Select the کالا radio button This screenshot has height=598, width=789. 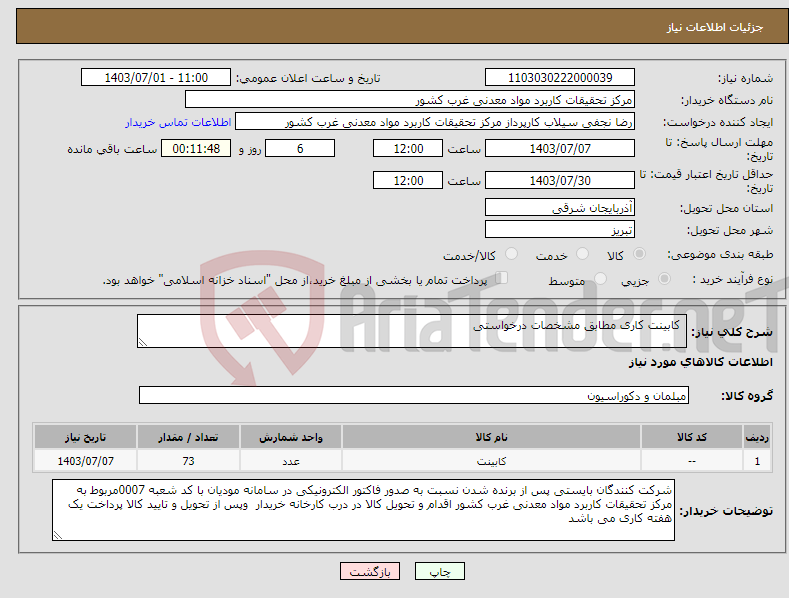640,254
